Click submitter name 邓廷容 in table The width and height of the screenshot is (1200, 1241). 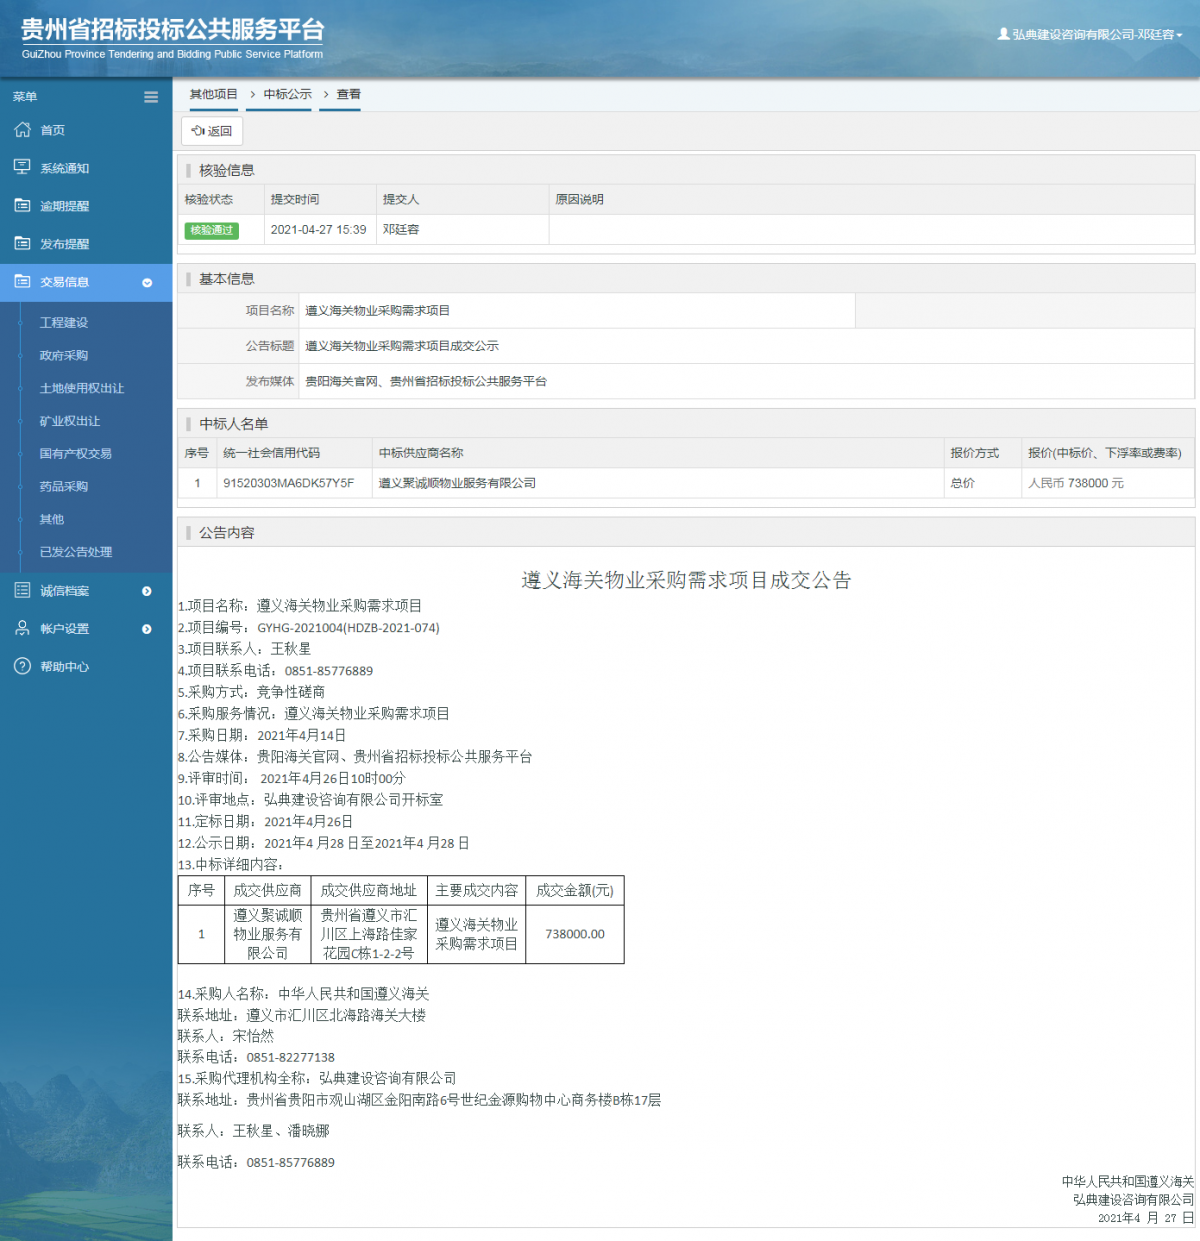click(x=401, y=230)
